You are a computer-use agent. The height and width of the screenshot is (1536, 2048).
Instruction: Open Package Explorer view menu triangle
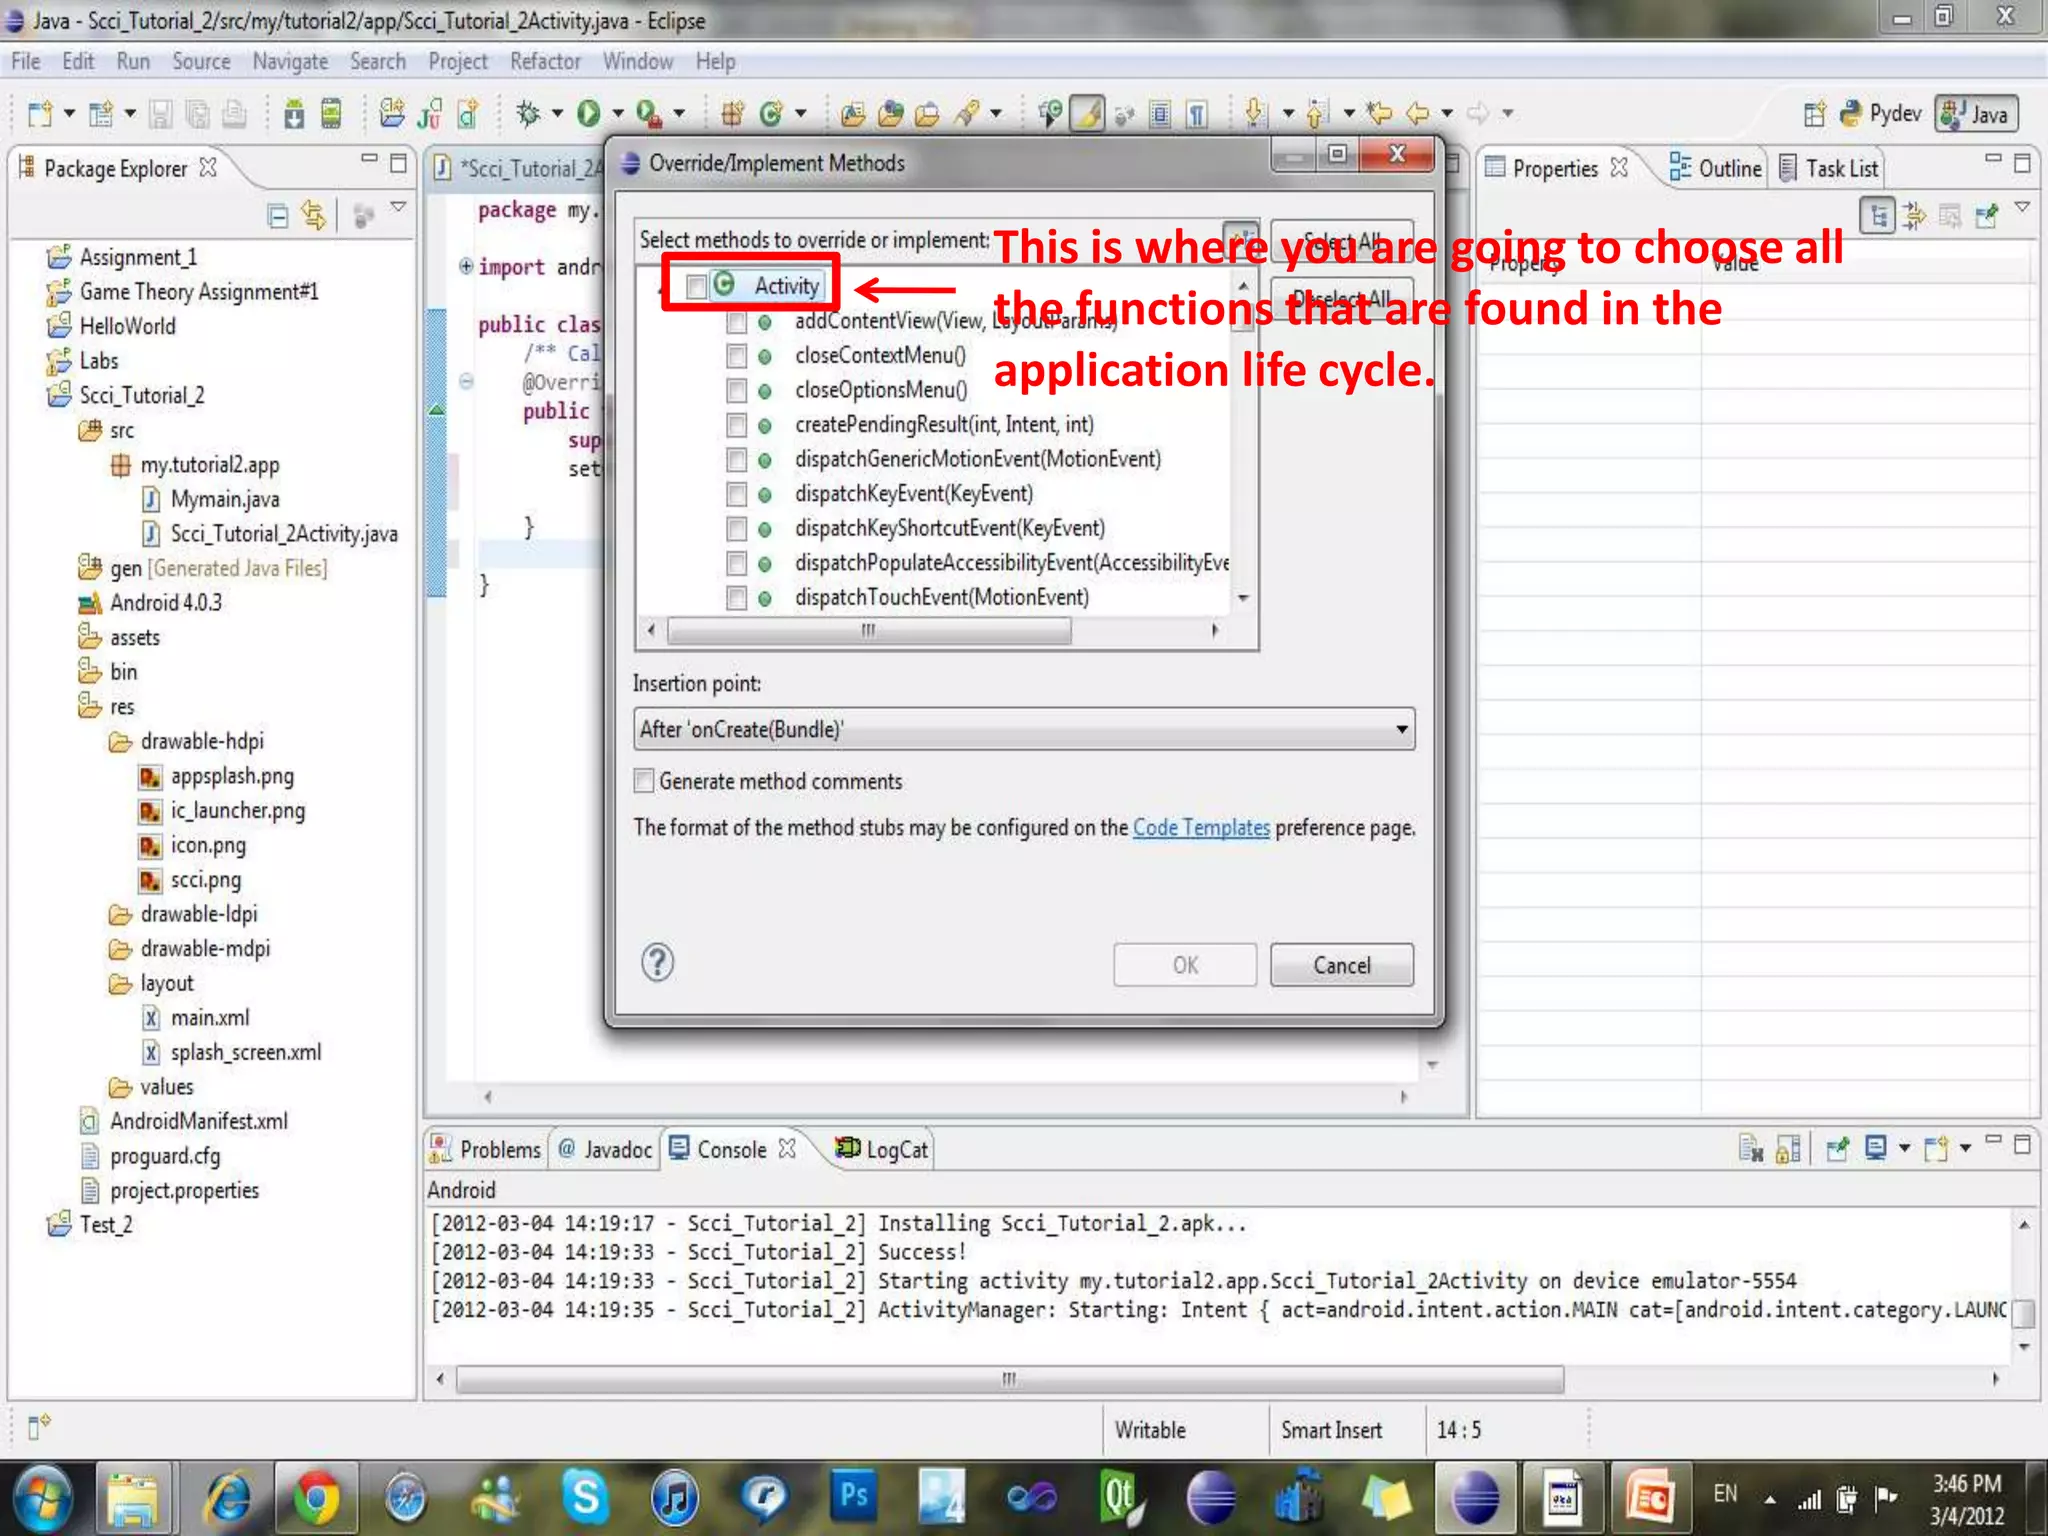coord(398,207)
